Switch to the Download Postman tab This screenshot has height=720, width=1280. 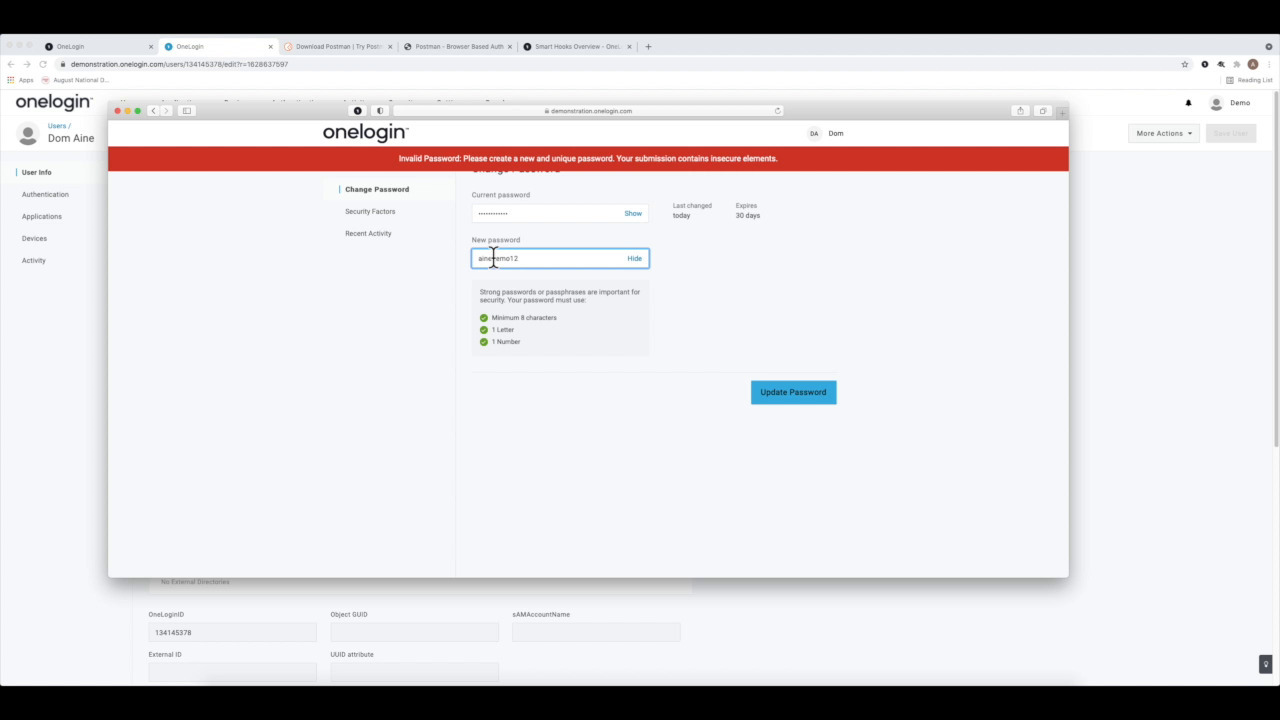(337, 46)
